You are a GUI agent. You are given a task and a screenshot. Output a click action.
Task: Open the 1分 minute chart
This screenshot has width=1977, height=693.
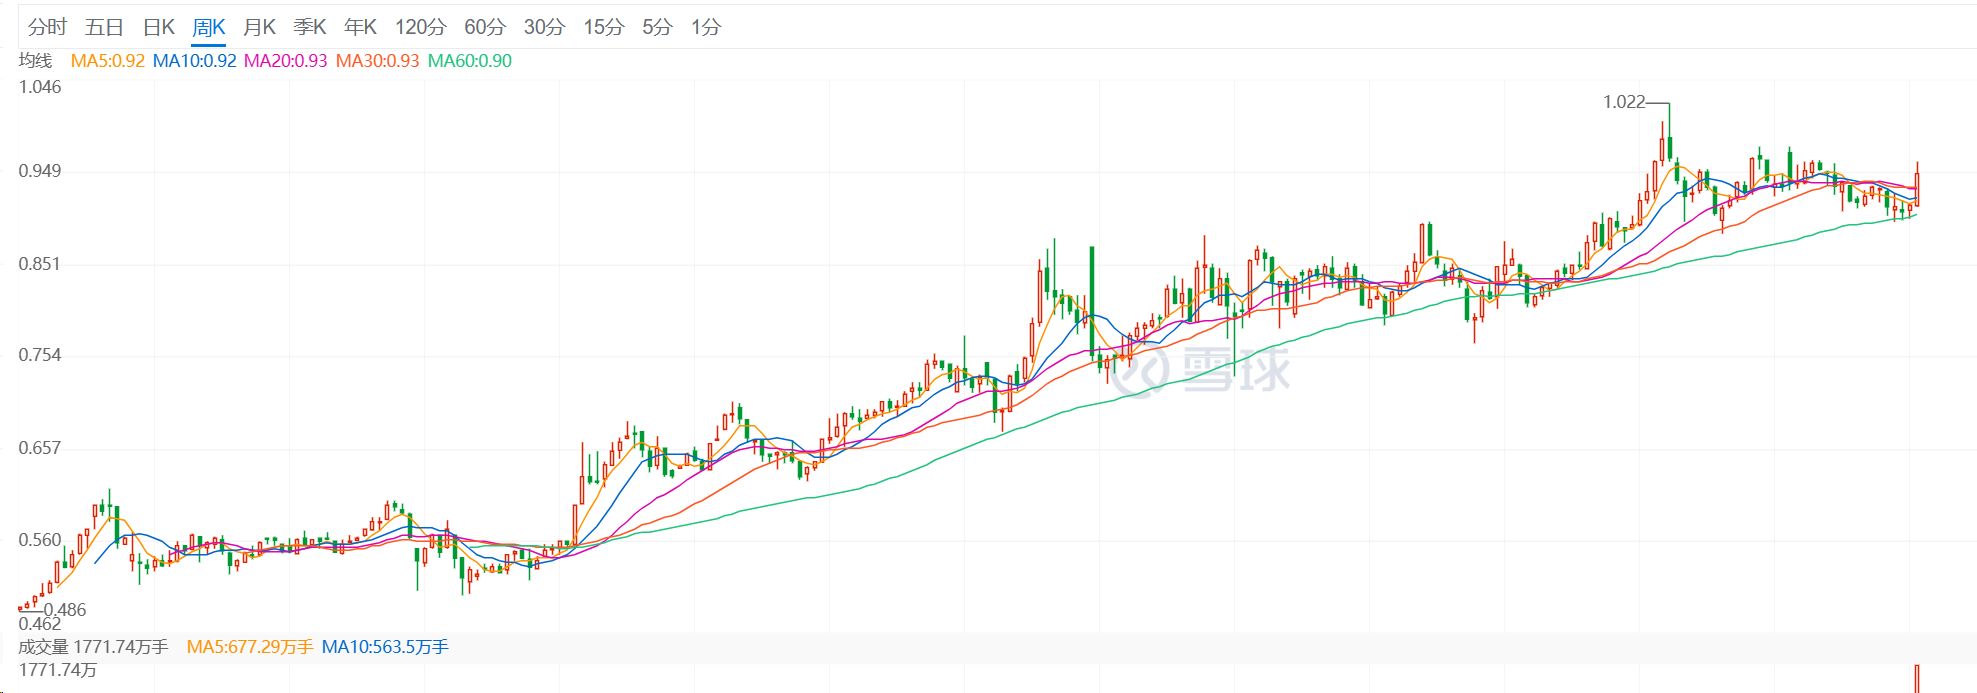pos(706,27)
